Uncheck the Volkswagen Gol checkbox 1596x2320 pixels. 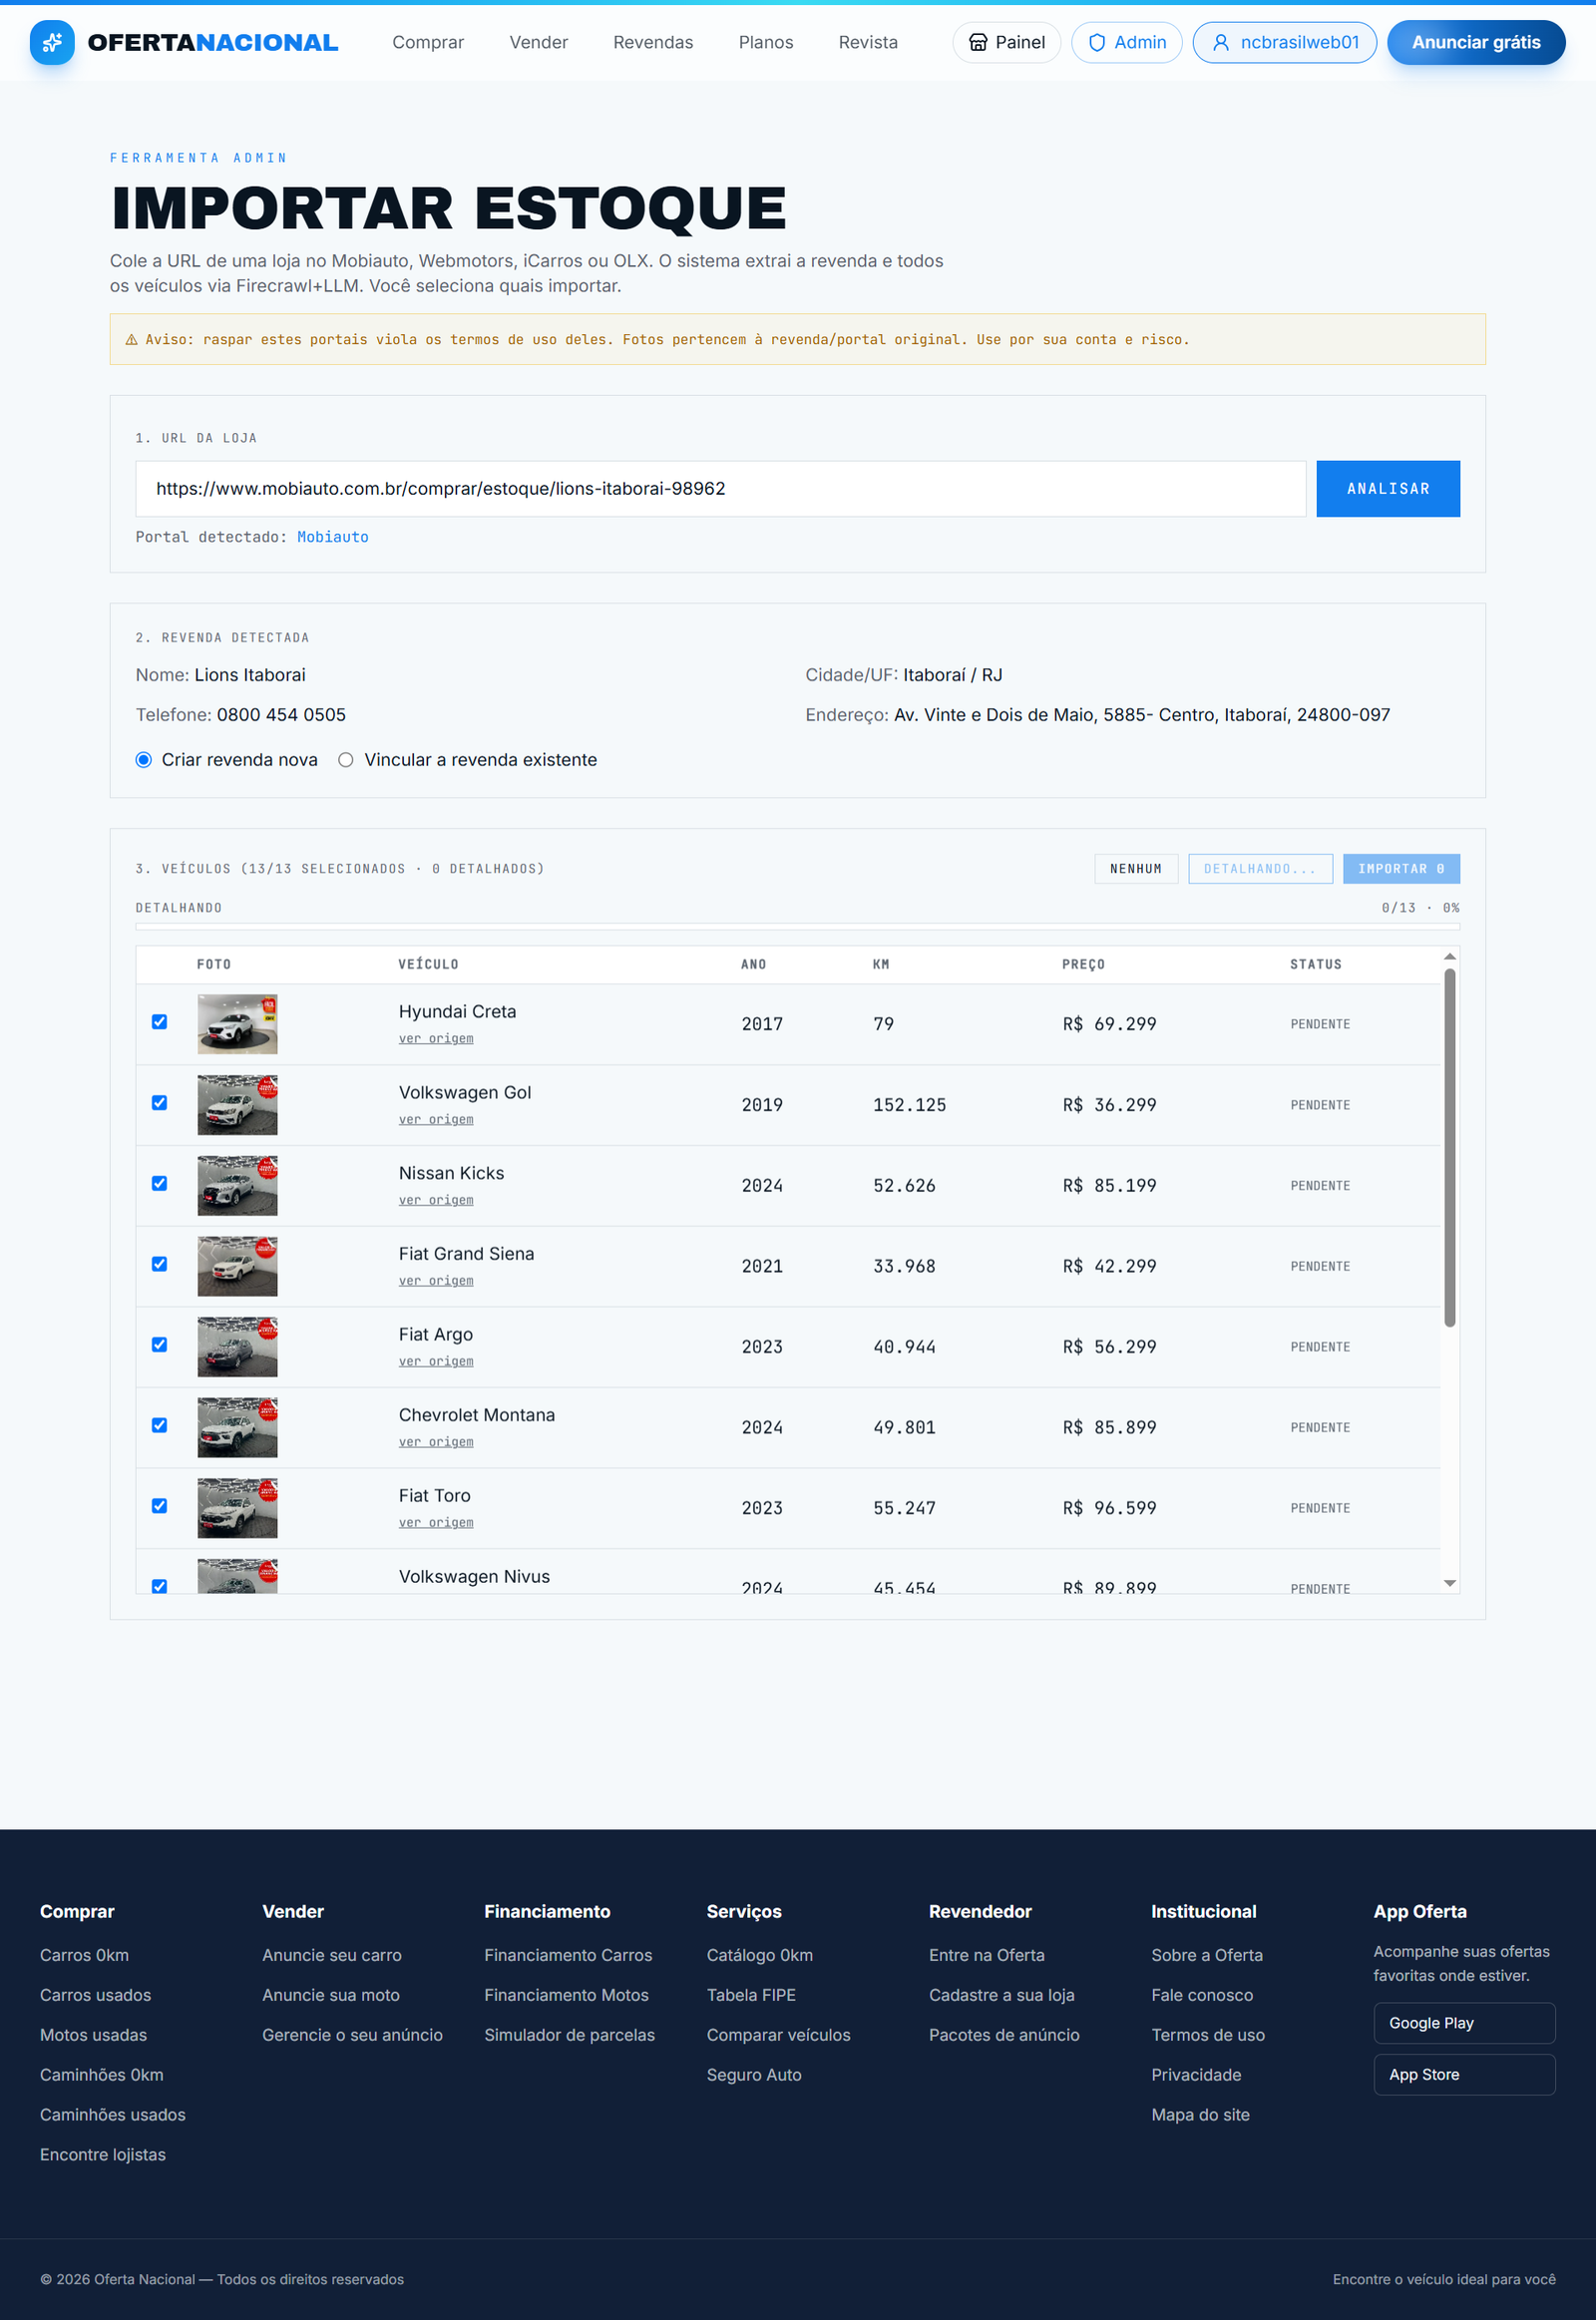[x=159, y=1103]
